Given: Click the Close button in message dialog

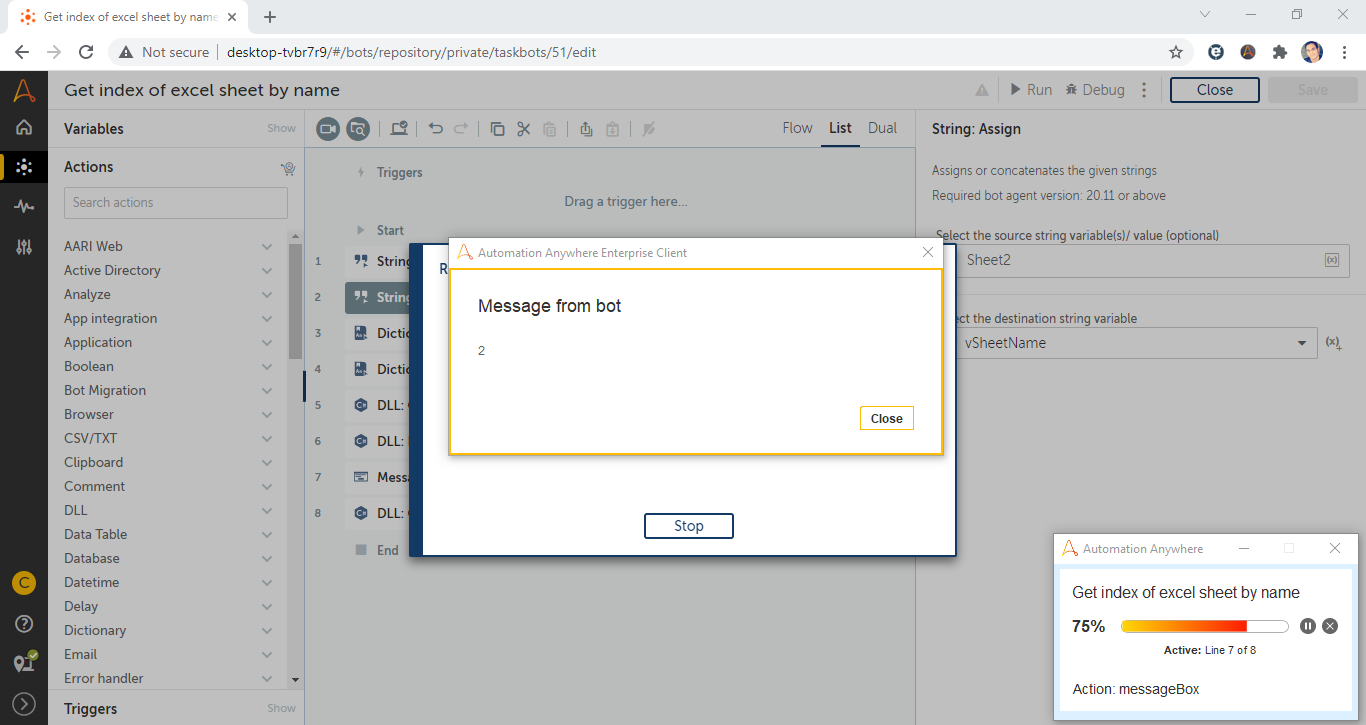Looking at the screenshot, I should [x=886, y=419].
